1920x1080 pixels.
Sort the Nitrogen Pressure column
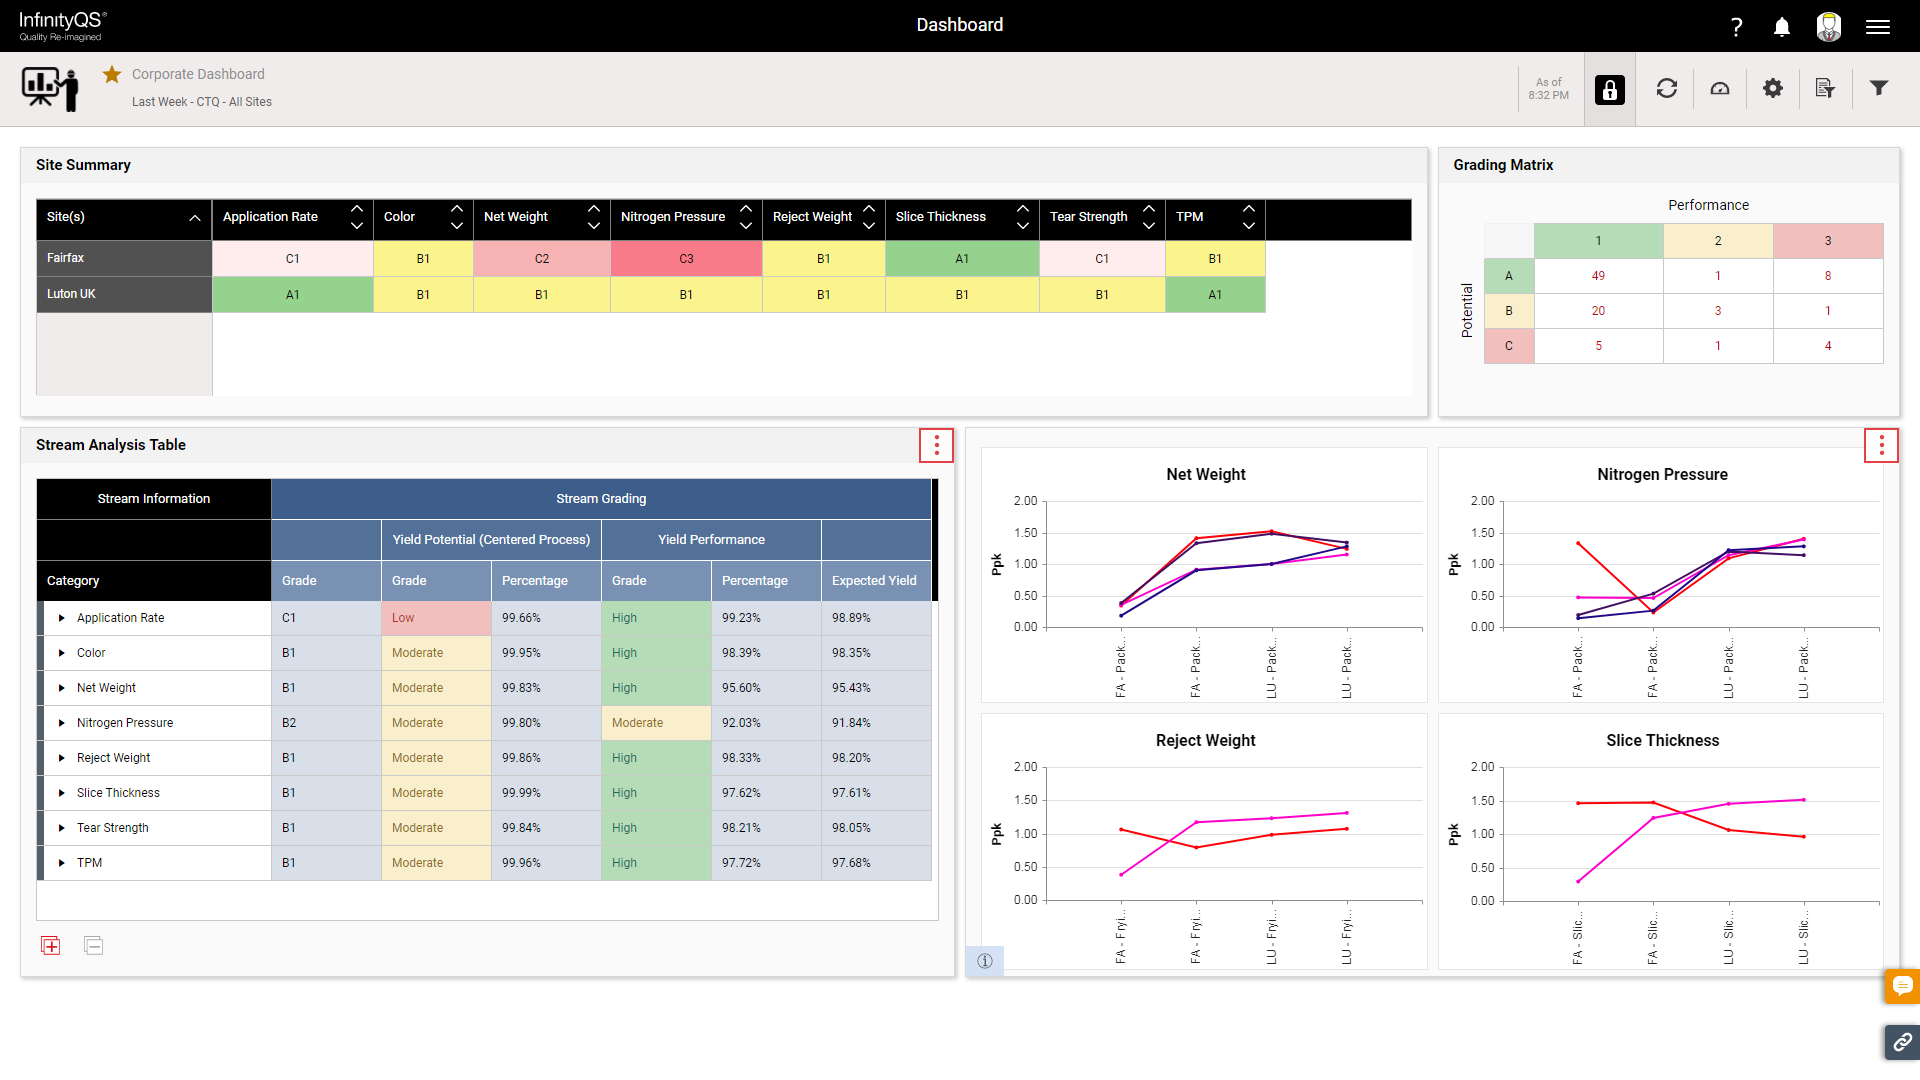pos(746,217)
